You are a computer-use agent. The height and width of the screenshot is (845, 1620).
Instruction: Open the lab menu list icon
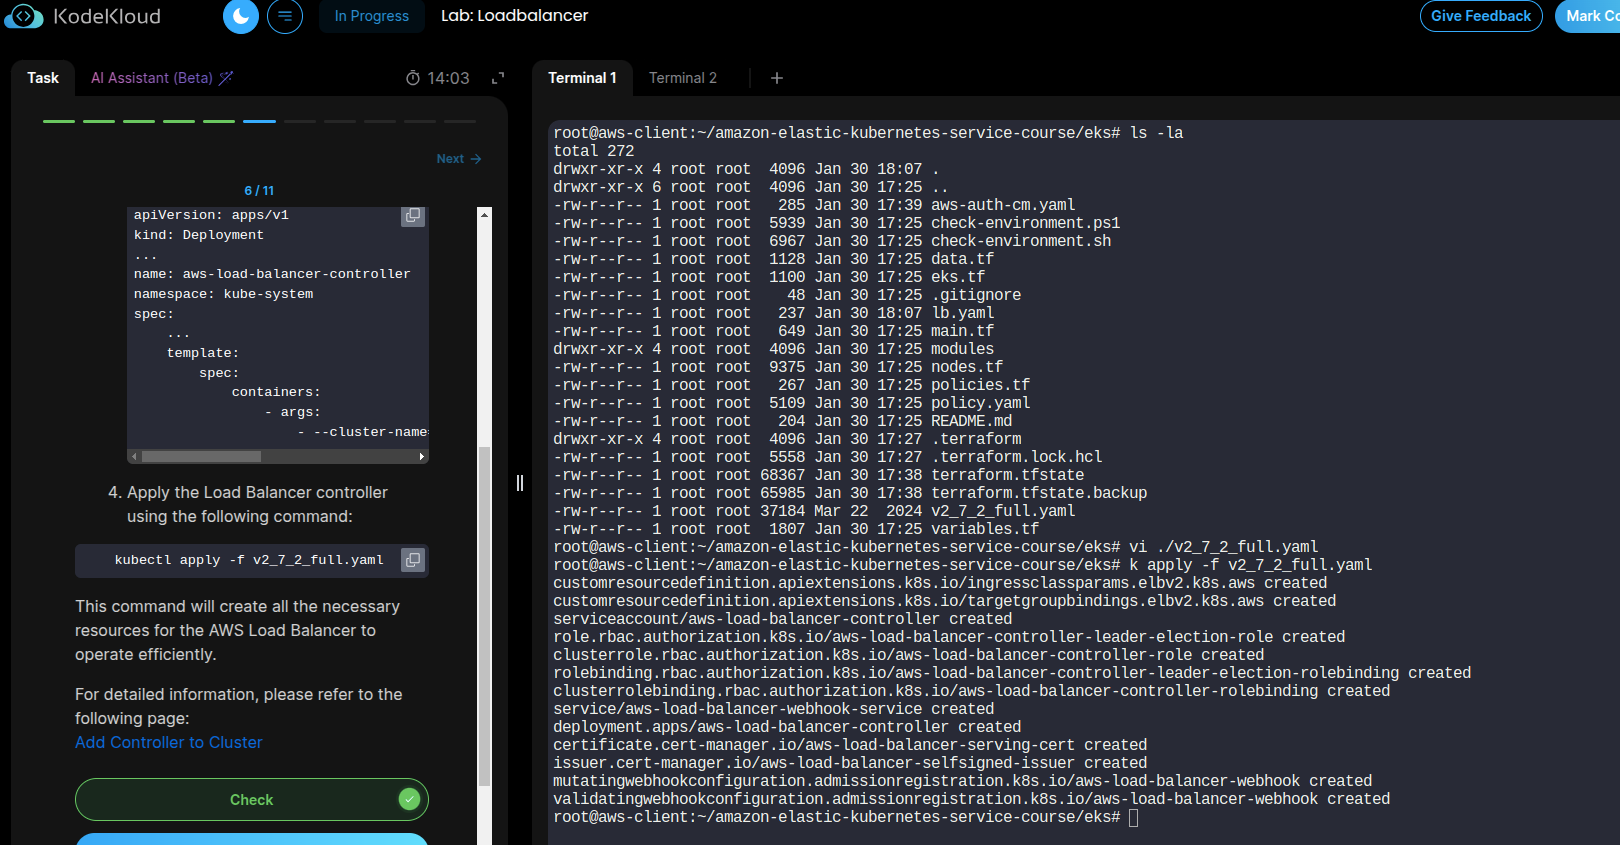285,16
